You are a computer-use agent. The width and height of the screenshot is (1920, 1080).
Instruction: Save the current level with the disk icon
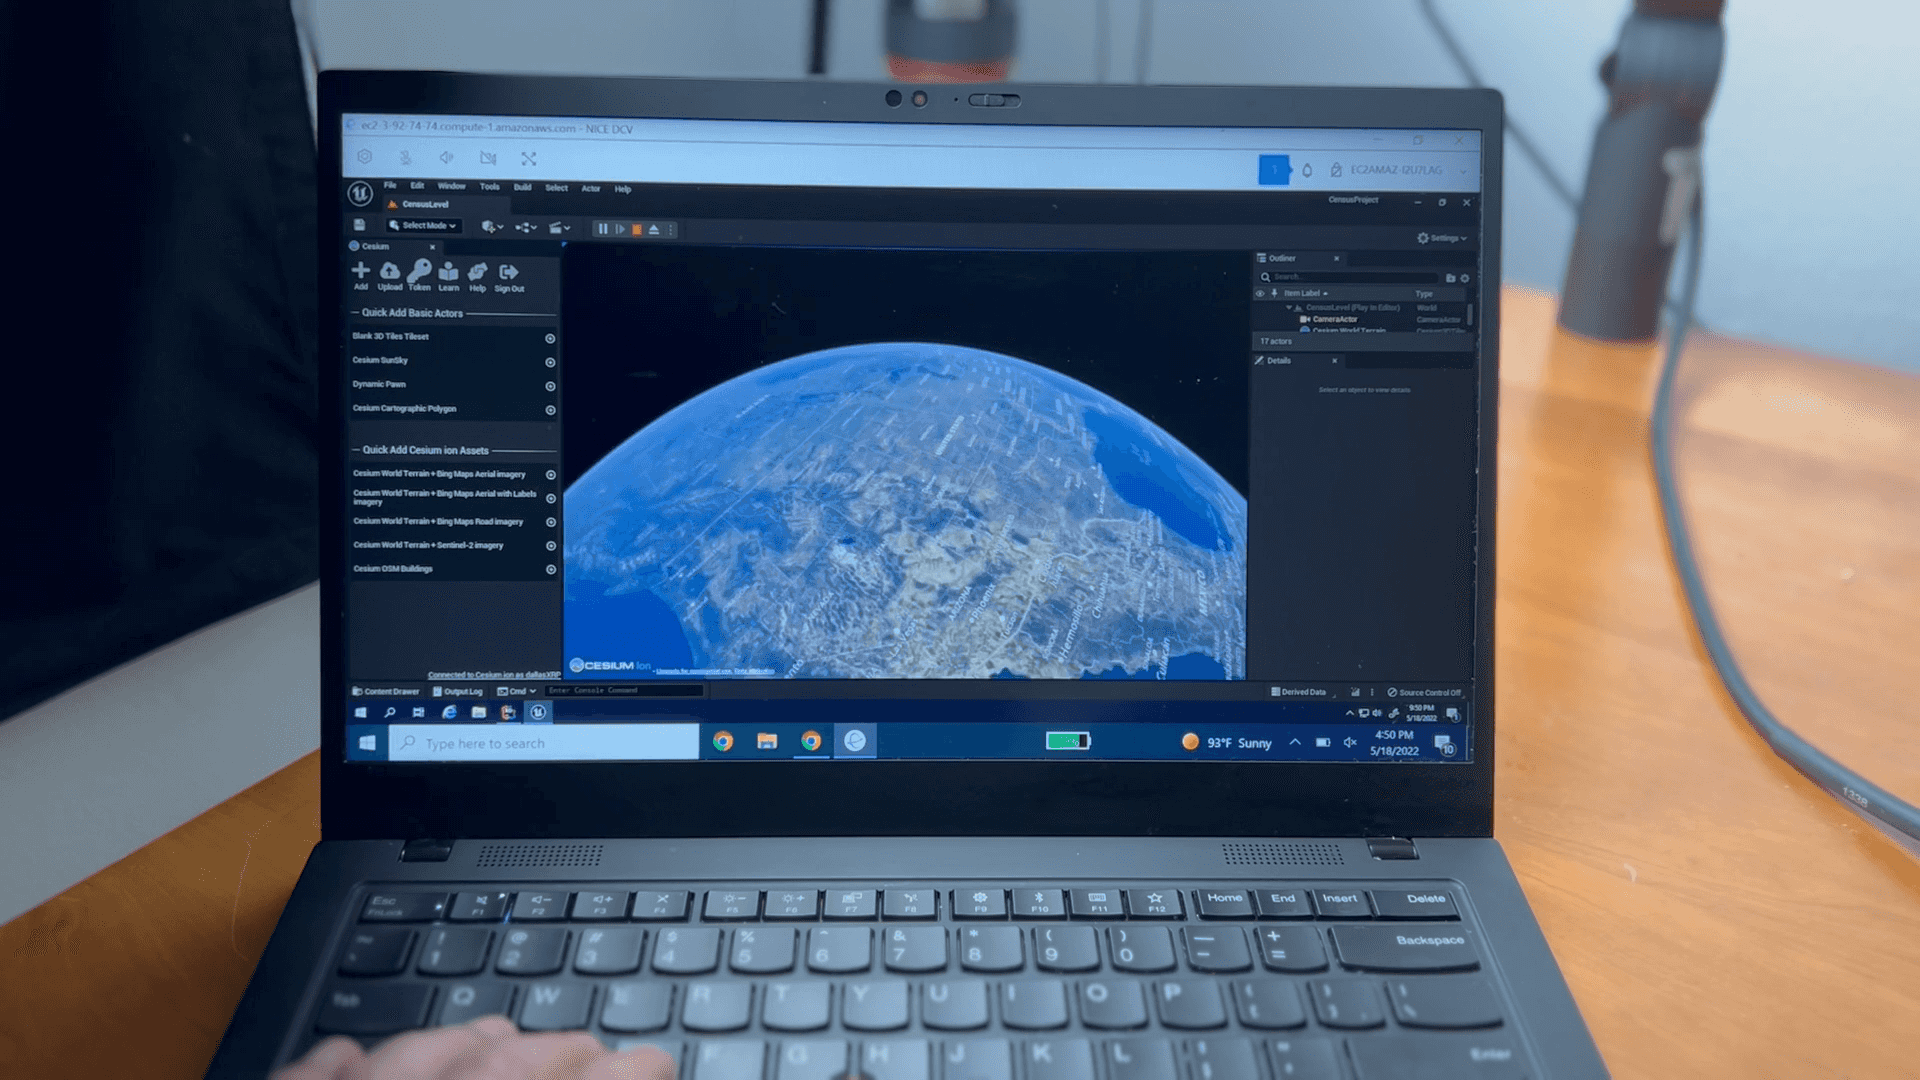pyautogui.click(x=360, y=225)
